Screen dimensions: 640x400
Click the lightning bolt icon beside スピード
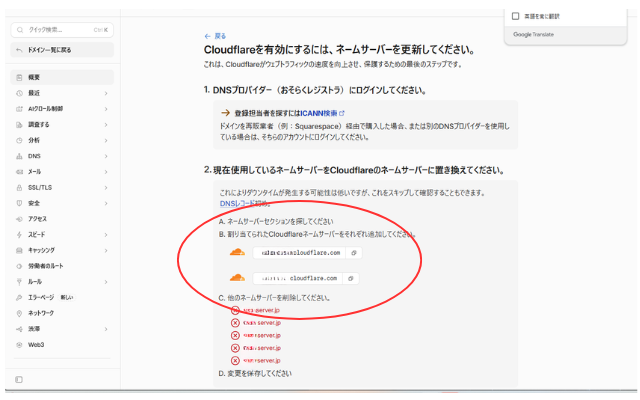(x=19, y=235)
